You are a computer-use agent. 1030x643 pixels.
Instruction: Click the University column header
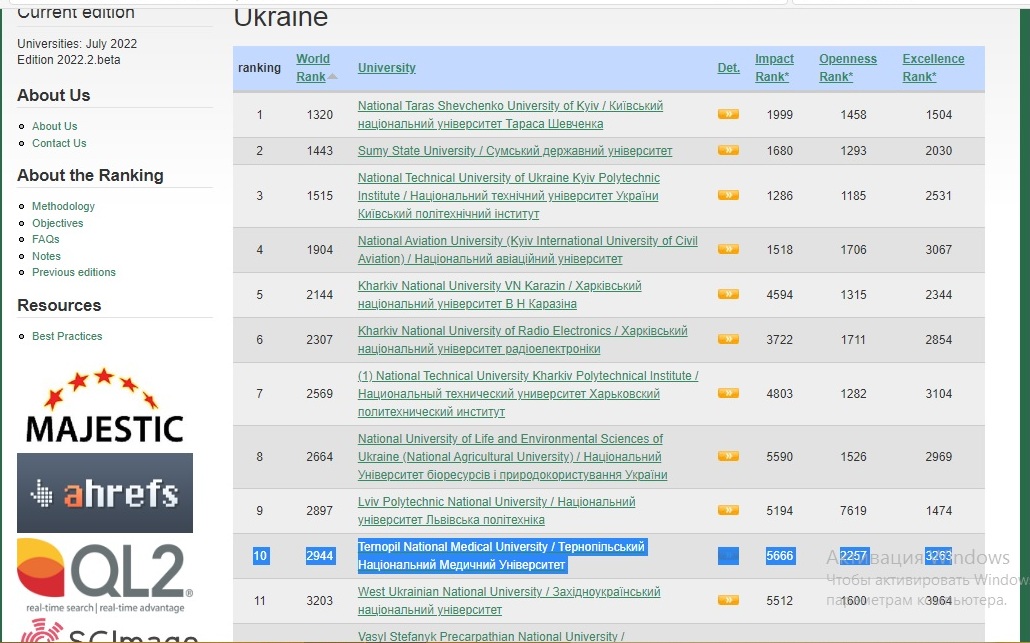tap(387, 68)
